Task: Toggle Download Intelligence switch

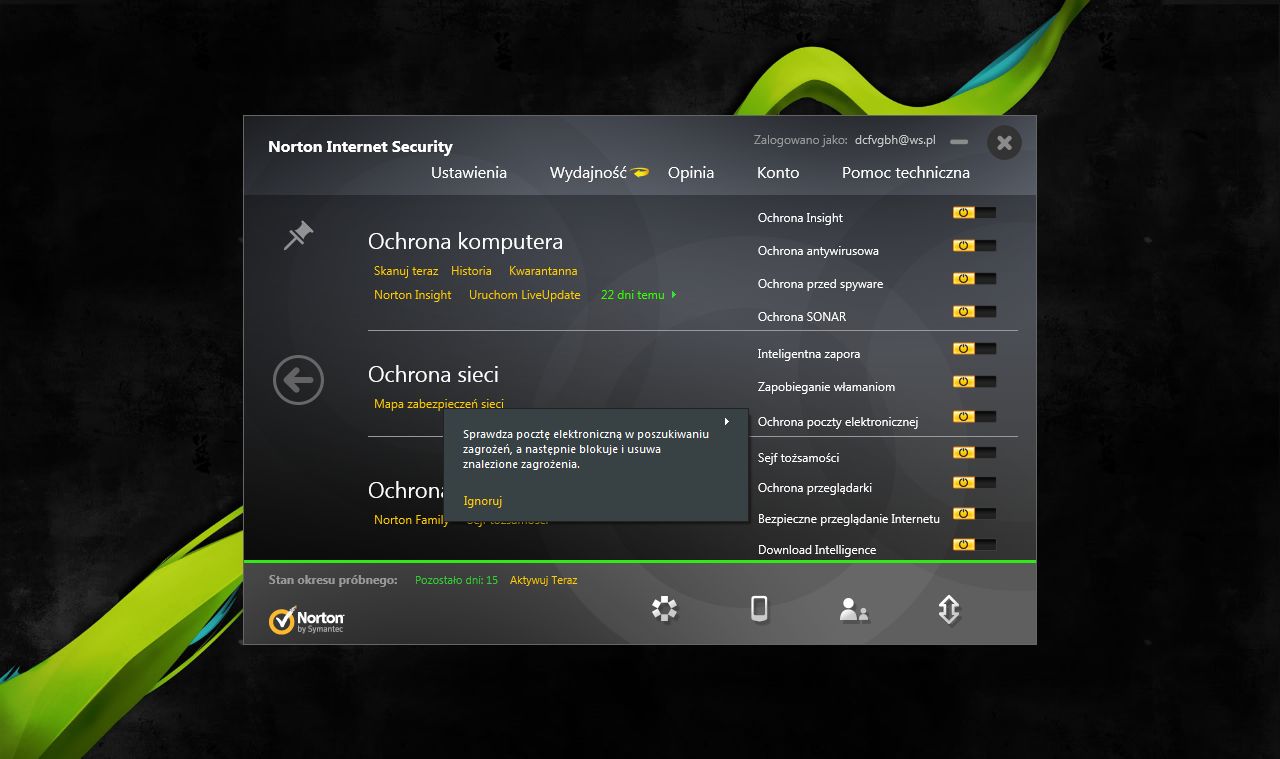Action: pos(975,544)
